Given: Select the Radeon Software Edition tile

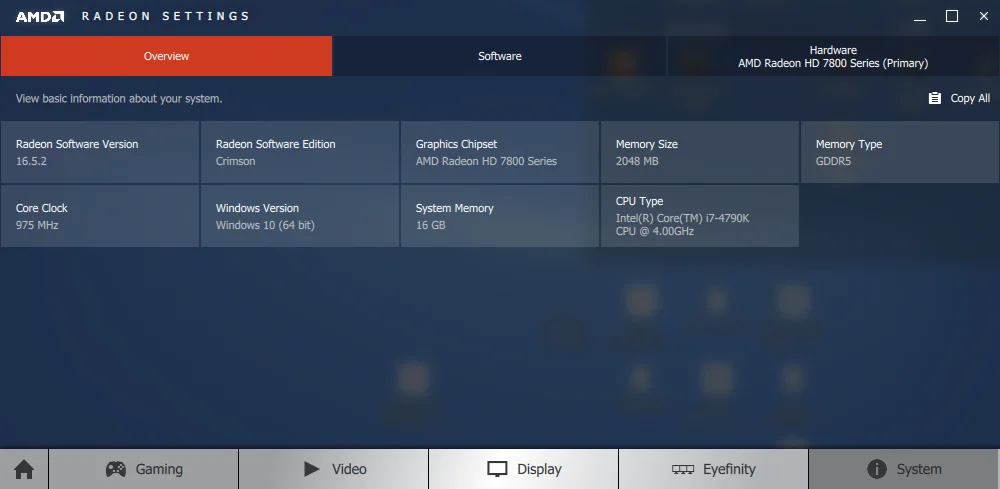Looking at the screenshot, I should 300,152.
